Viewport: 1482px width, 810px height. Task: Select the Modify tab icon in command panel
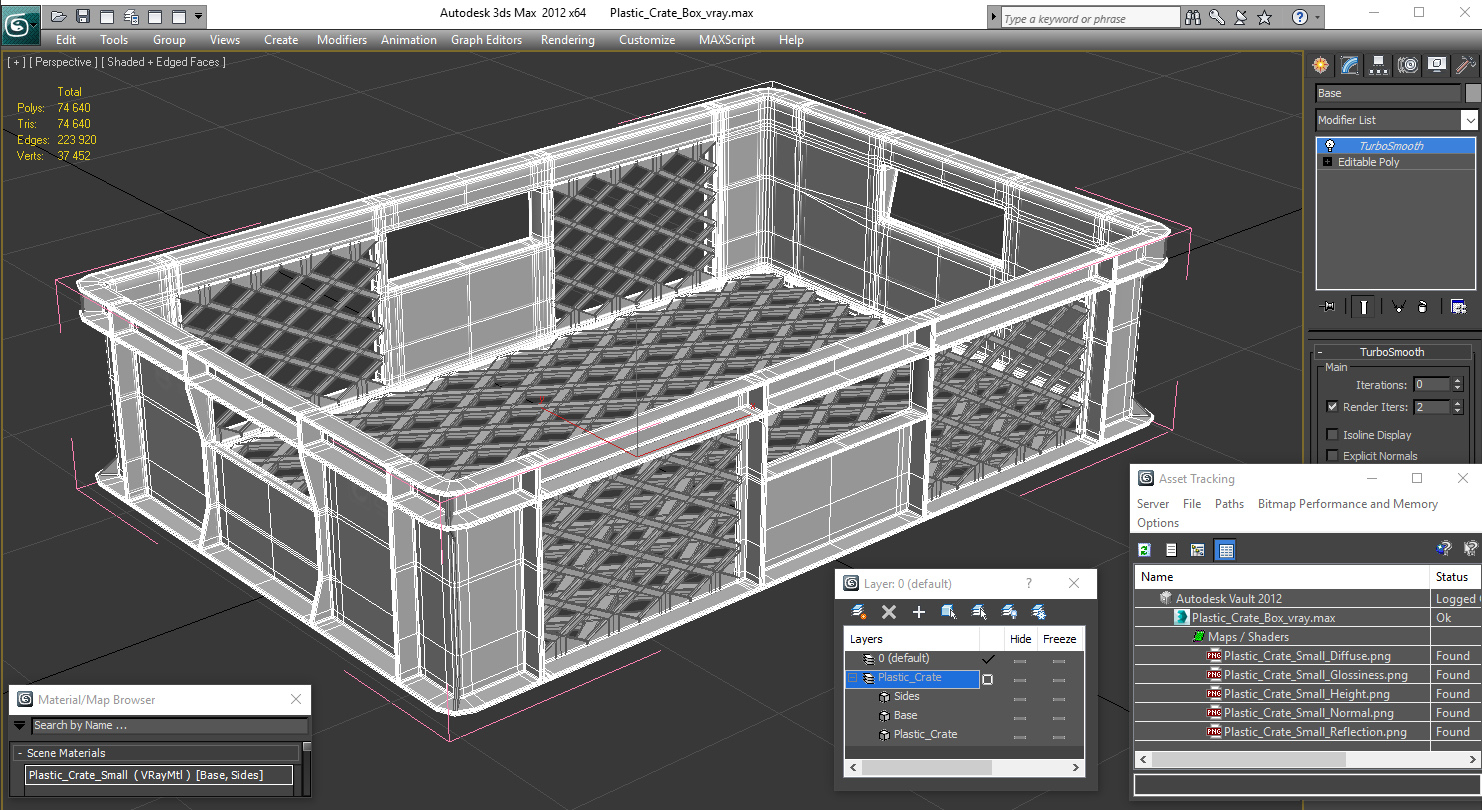click(x=1349, y=65)
